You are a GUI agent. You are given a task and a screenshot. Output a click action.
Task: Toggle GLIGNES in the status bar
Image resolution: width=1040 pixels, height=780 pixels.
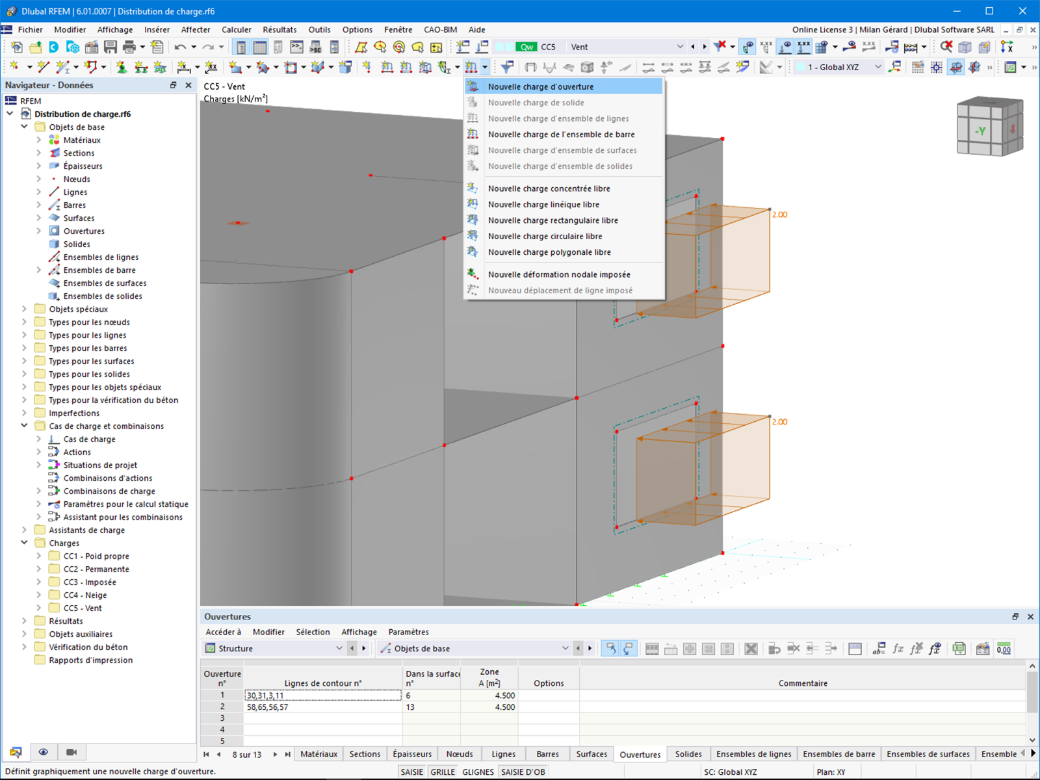478,772
